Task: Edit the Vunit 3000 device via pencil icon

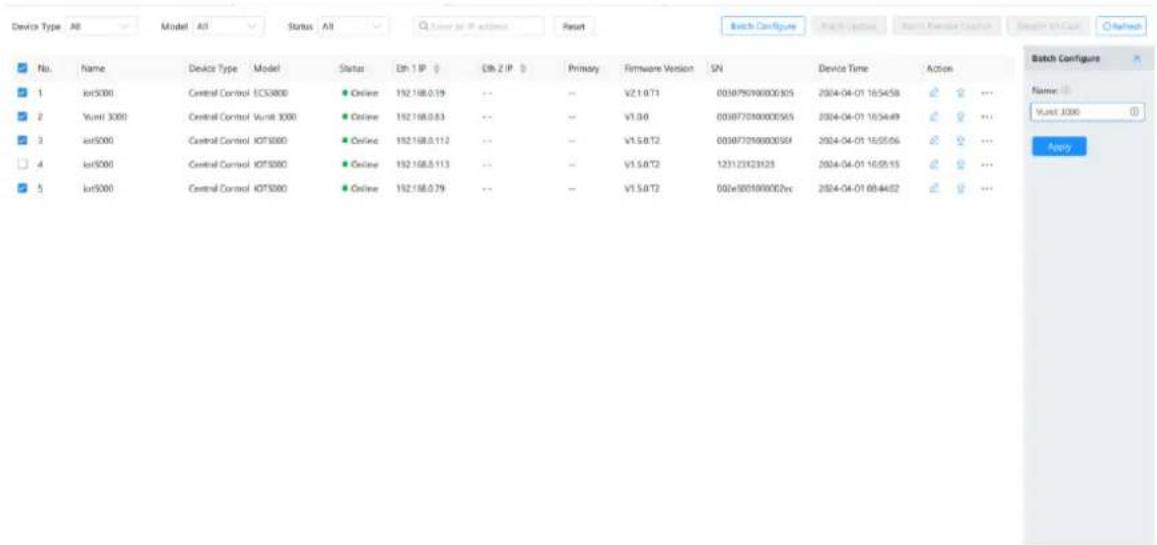Action: (934, 117)
